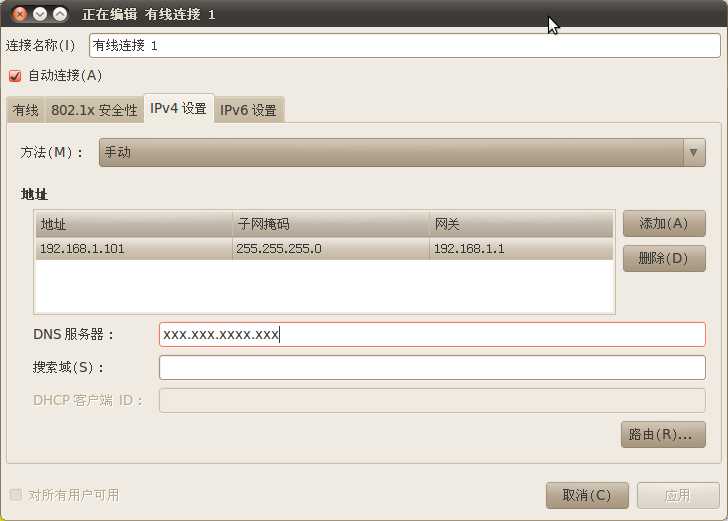Select the netmask cell 255.255.255.0

click(x=331, y=249)
